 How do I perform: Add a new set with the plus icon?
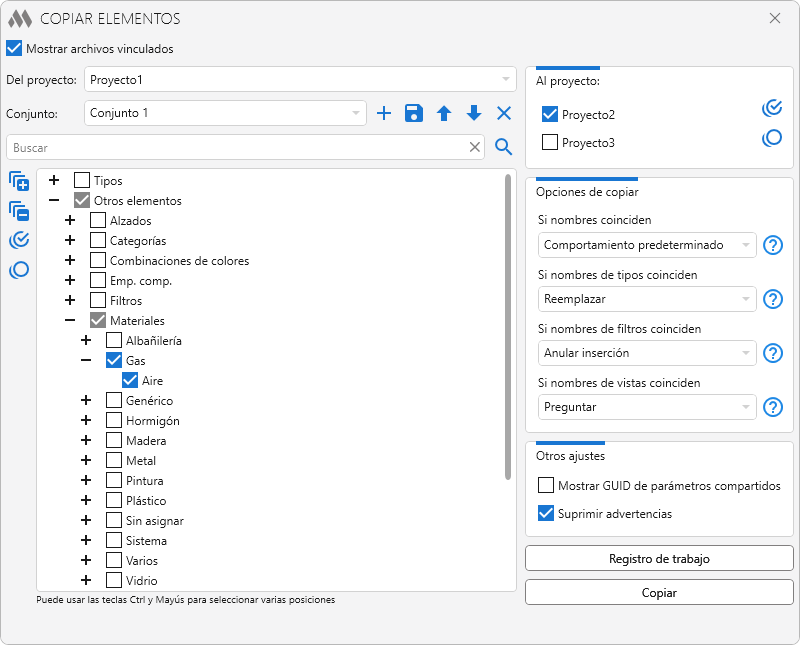pos(384,113)
